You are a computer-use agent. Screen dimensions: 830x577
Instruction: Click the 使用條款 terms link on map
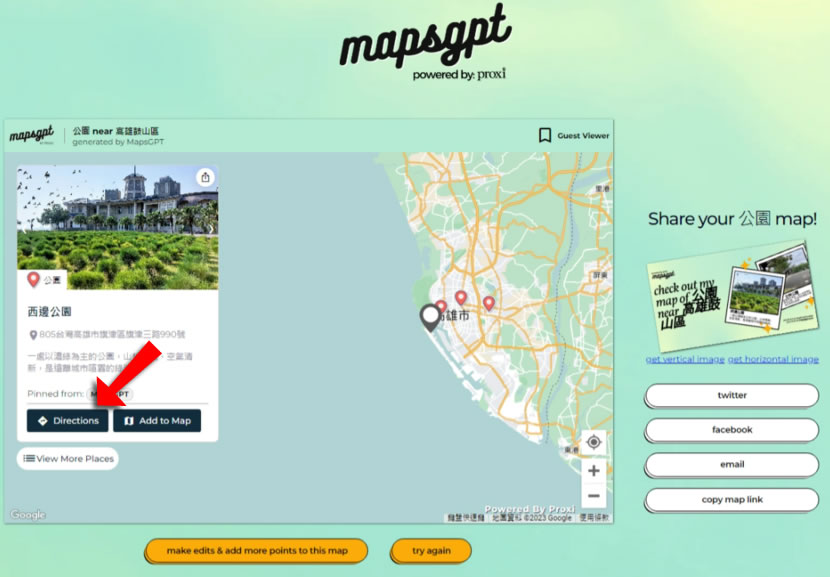[x=594, y=518]
